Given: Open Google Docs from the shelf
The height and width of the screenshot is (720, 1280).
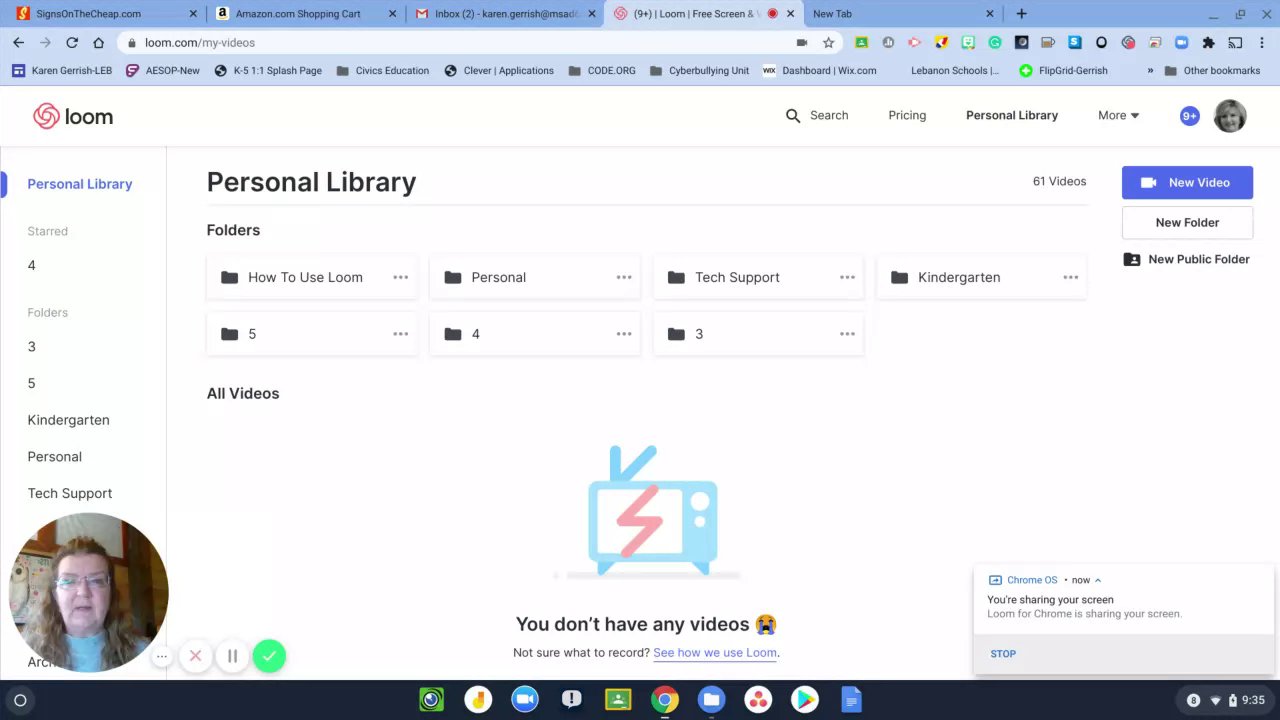Looking at the screenshot, I should [x=851, y=700].
